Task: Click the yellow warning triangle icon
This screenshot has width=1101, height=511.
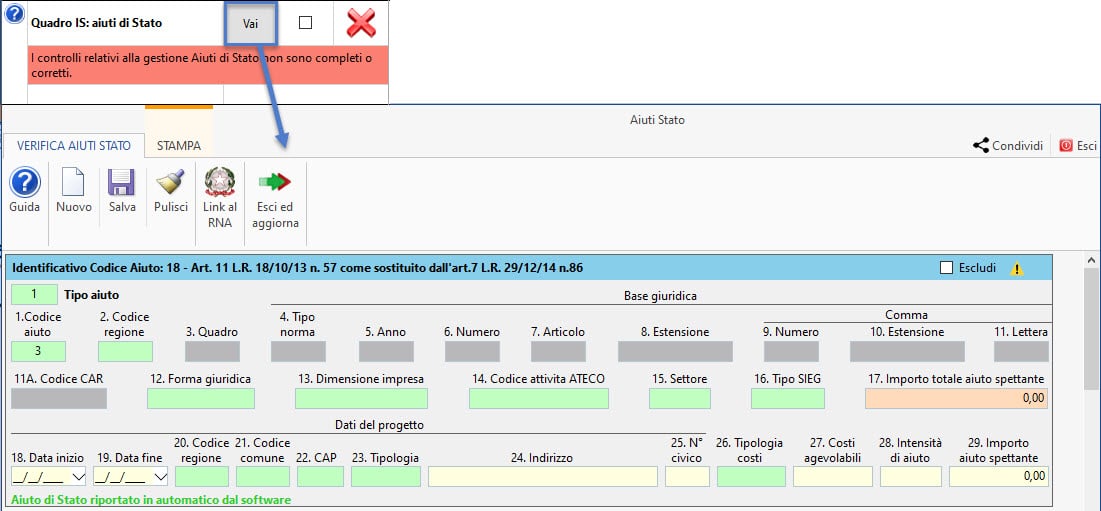Action: (x=1018, y=269)
